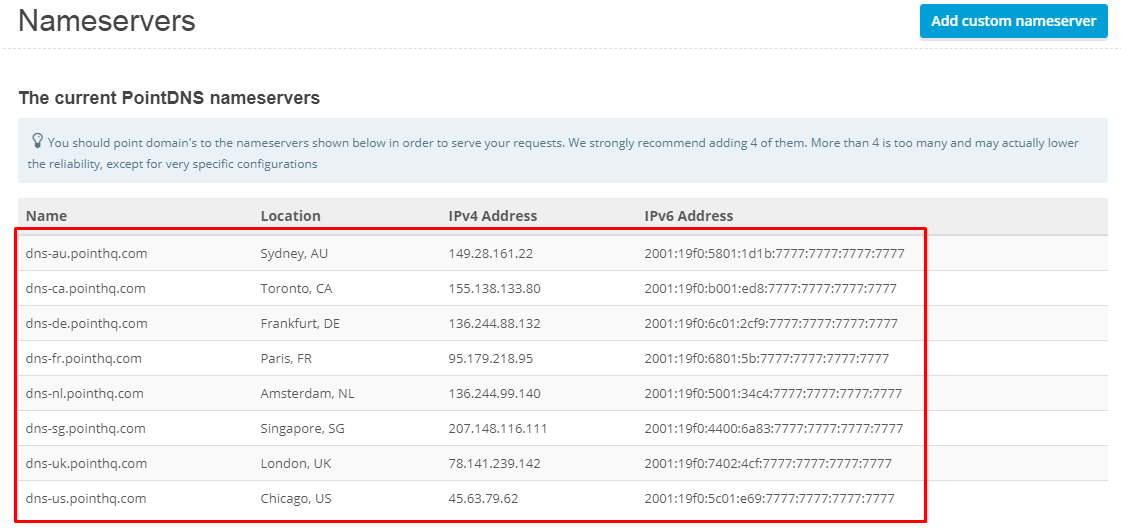Viewport: 1121px width, 529px height.
Task: Select dns-au.pointhq.com nameserver name
Action: (87, 253)
